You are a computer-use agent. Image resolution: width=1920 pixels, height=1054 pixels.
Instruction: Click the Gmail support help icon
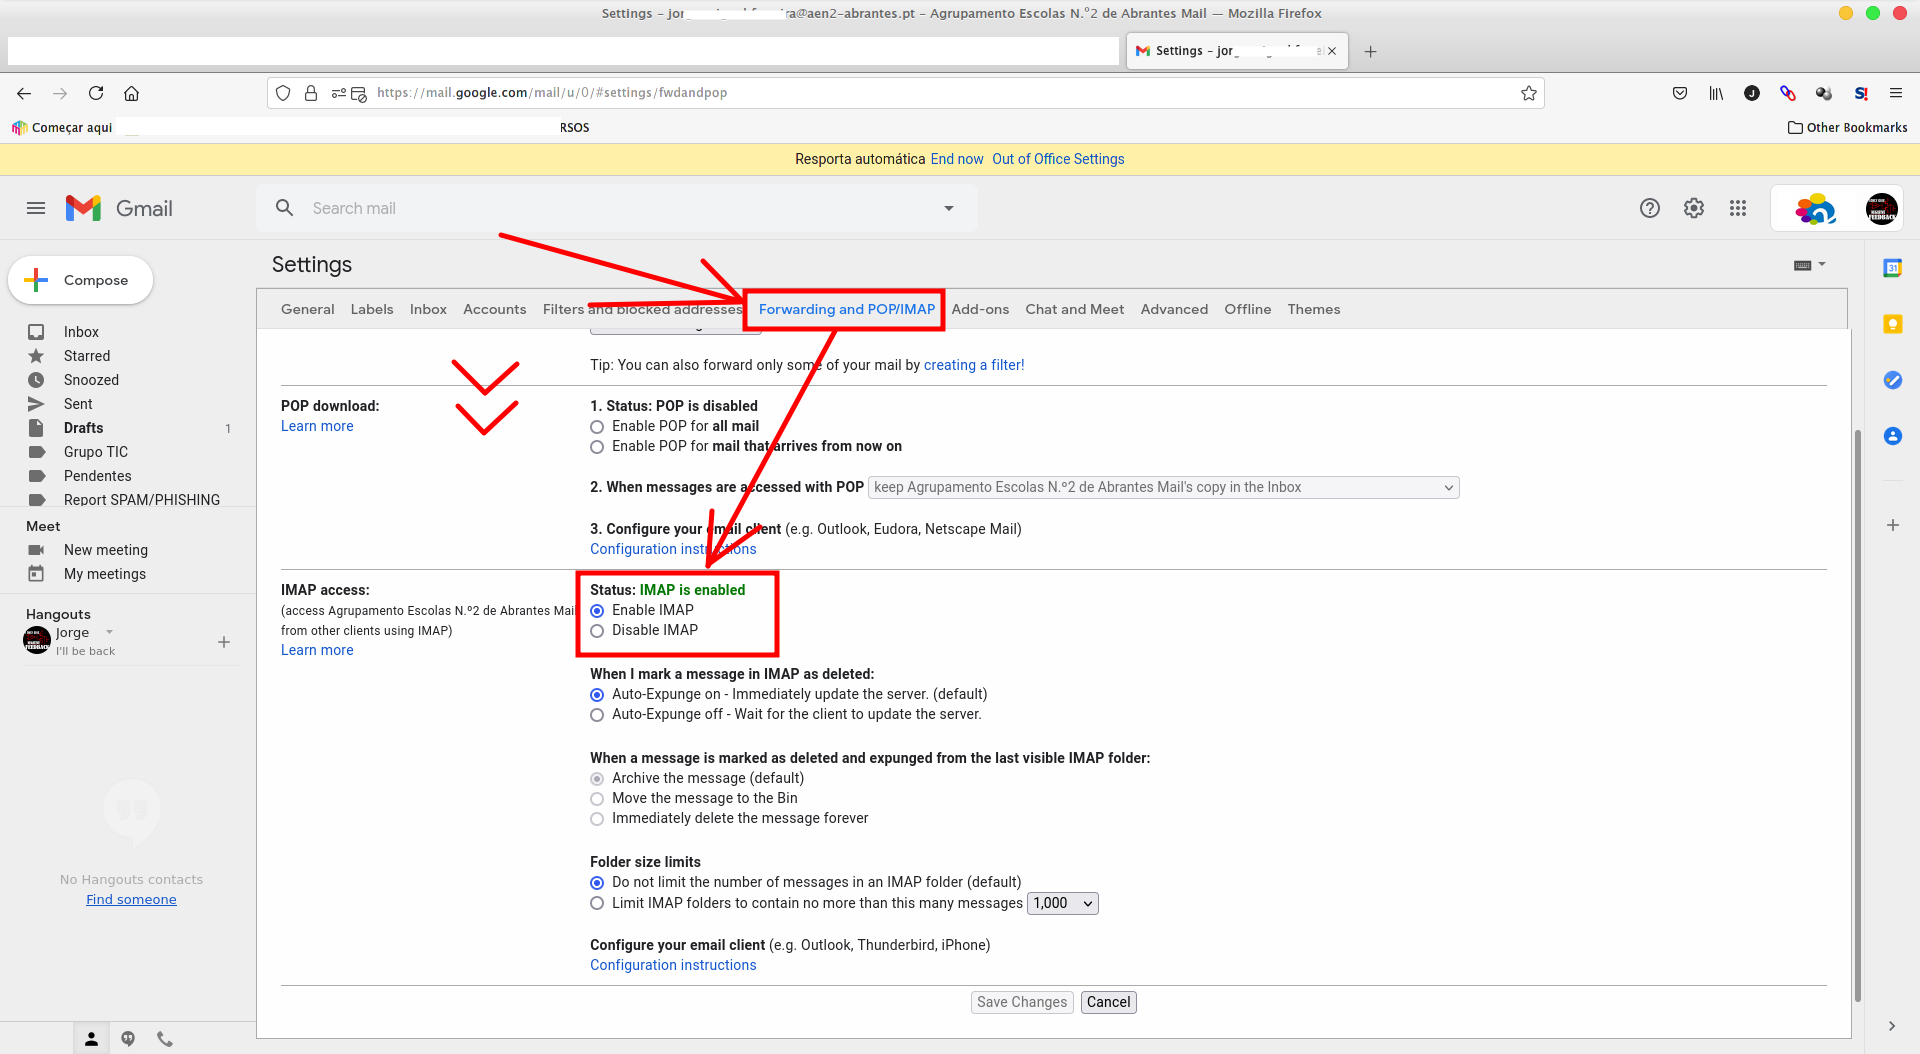tap(1649, 208)
